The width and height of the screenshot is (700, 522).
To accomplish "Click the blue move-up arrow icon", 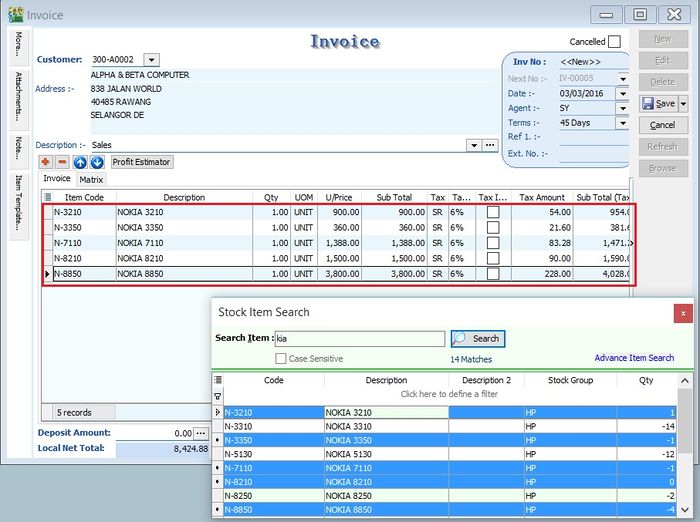I will click(x=80, y=162).
